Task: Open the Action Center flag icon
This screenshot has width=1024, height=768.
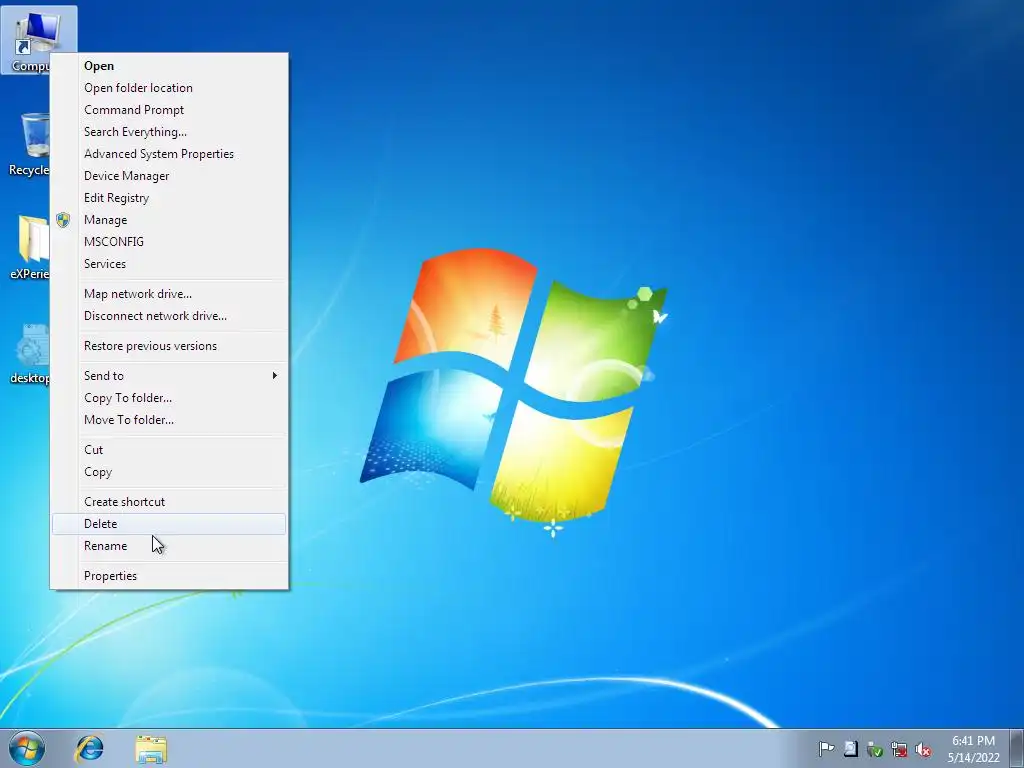Action: coord(826,749)
